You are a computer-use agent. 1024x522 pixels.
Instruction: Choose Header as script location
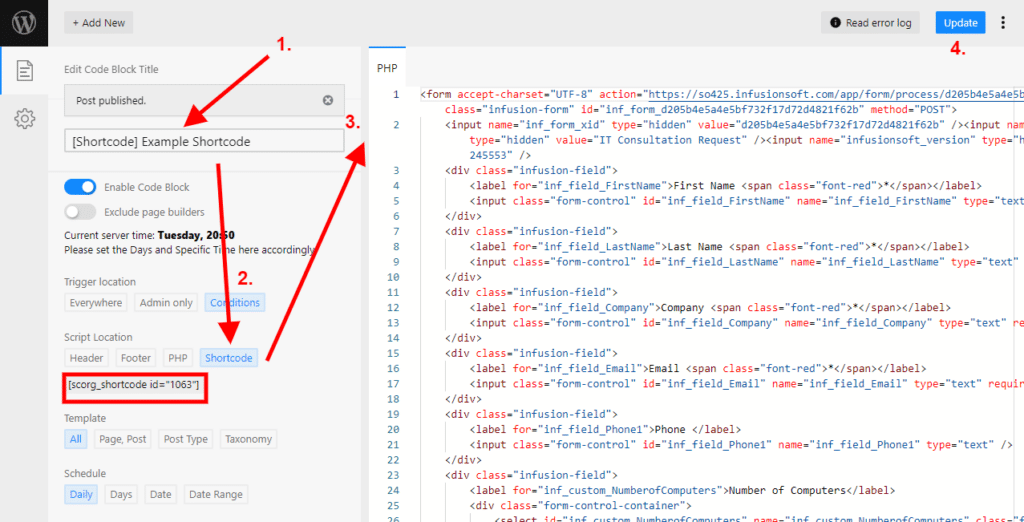point(87,358)
